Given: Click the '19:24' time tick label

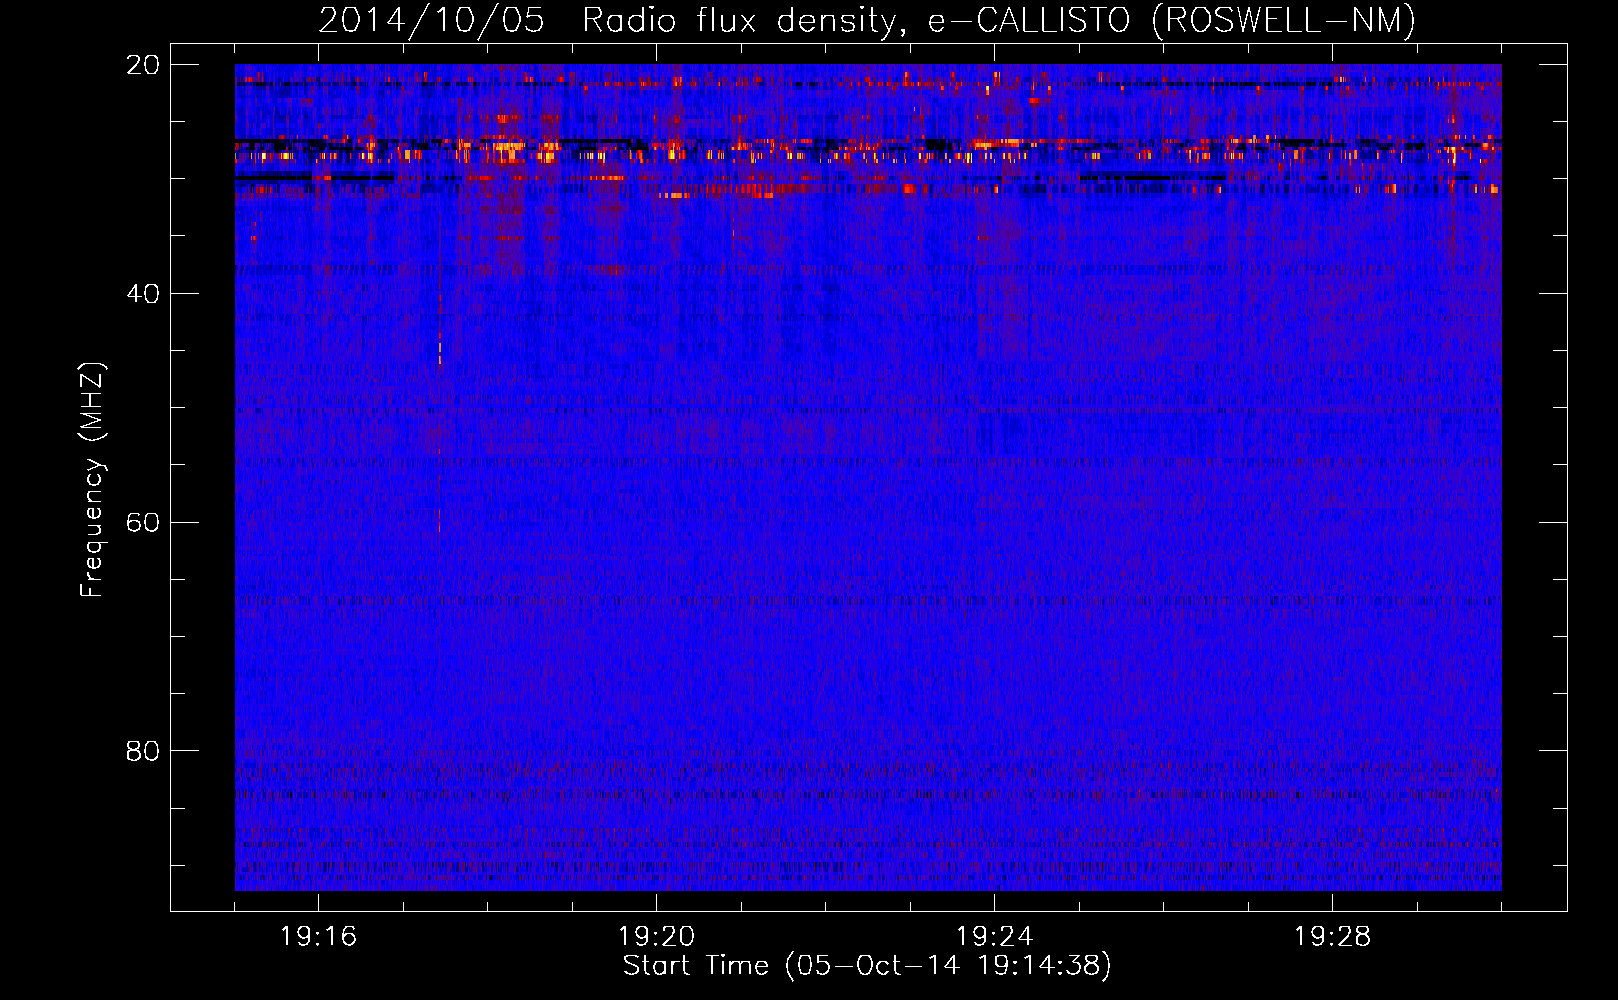Looking at the screenshot, I should (994, 937).
